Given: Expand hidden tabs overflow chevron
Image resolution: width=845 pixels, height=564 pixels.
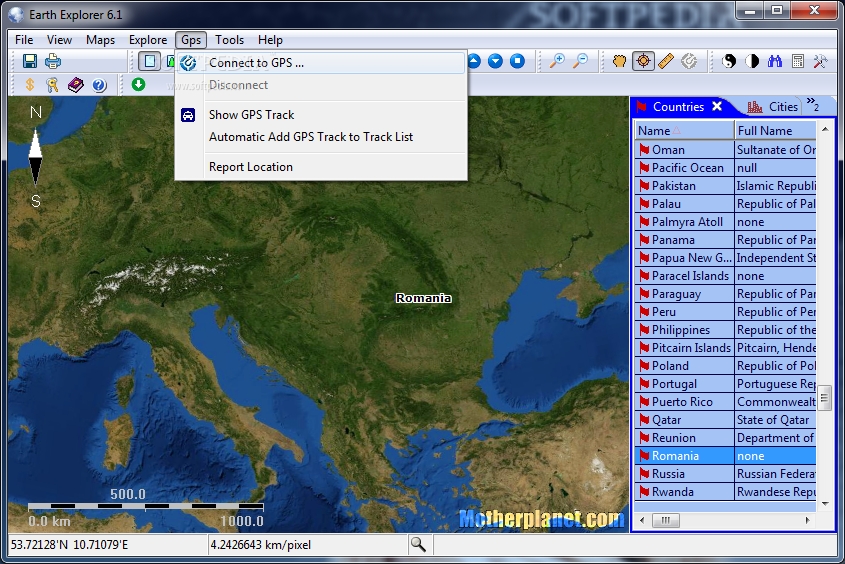Looking at the screenshot, I should pyautogui.click(x=813, y=104).
